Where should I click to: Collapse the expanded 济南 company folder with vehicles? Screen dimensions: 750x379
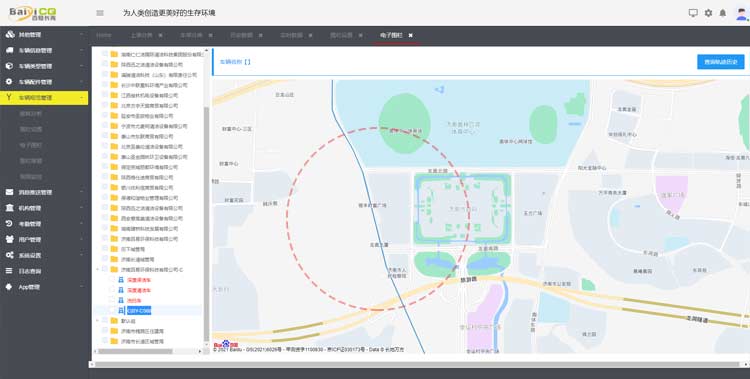[x=98, y=269]
